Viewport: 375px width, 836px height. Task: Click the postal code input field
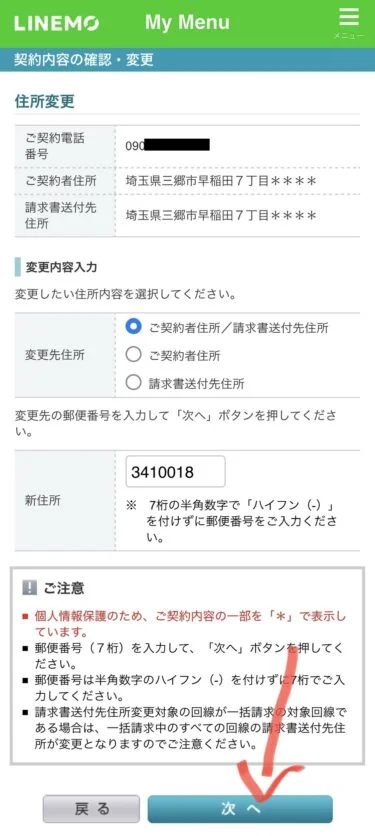[x=175, y=471]
